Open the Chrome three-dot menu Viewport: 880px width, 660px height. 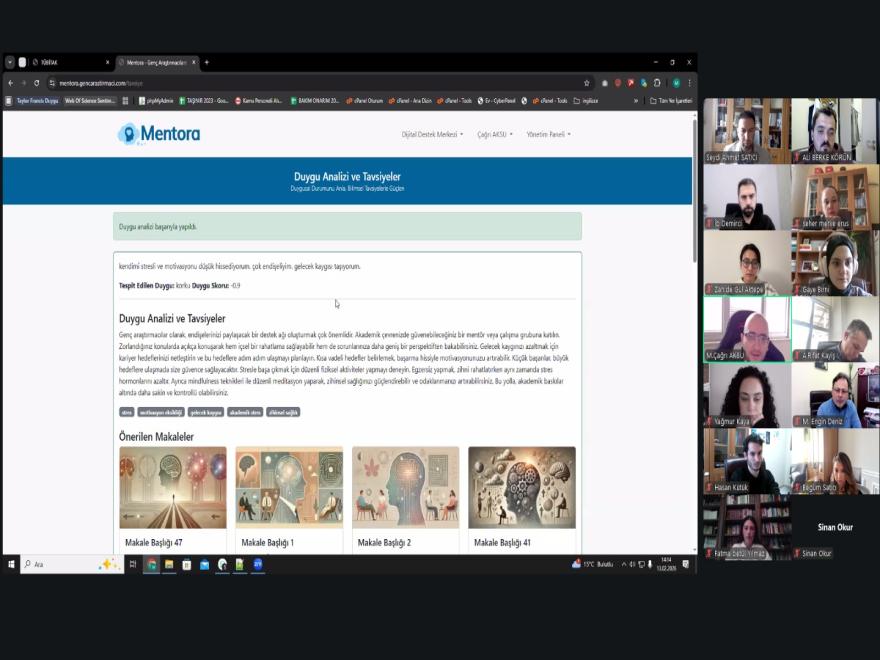[x=689, y=83]
